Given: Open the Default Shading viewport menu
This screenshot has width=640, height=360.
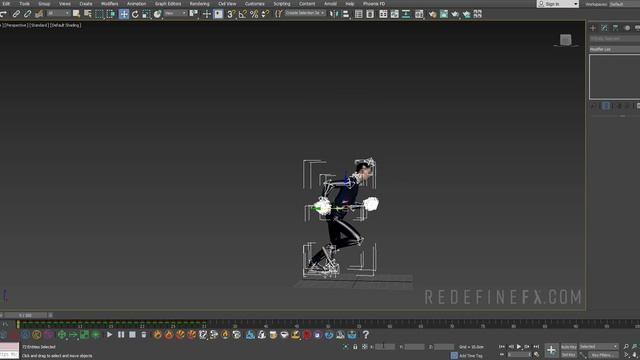Looking at the screenshot, I should click(65, 25).
